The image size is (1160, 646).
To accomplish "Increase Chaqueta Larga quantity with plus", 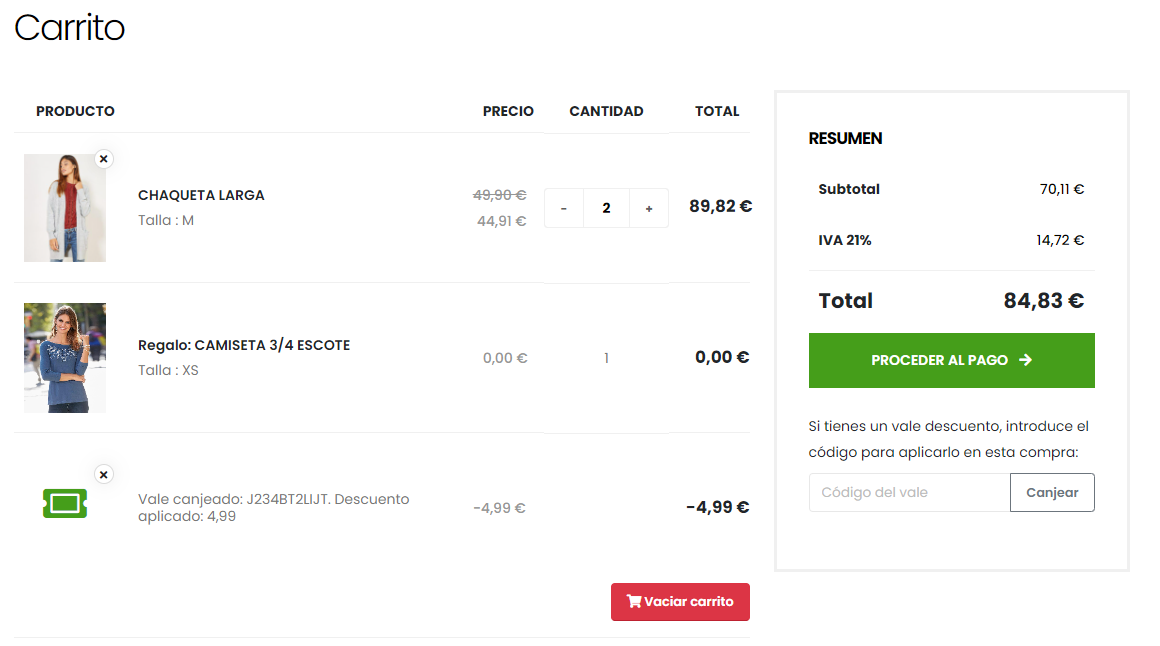I will click(649, 208).
